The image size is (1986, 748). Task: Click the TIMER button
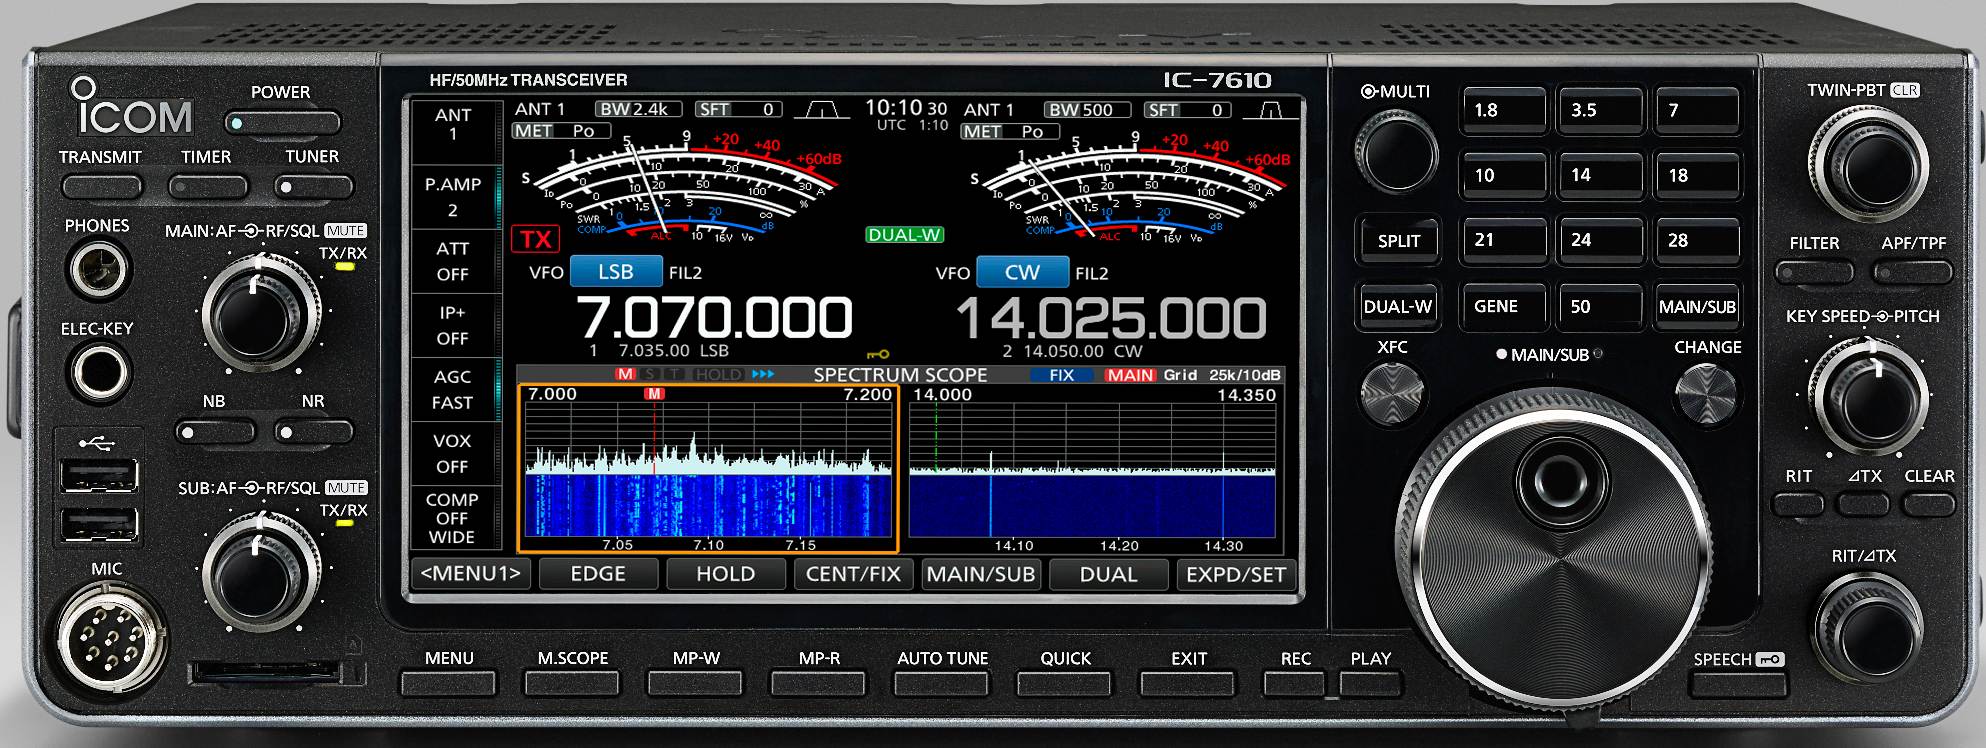point(207,187)
